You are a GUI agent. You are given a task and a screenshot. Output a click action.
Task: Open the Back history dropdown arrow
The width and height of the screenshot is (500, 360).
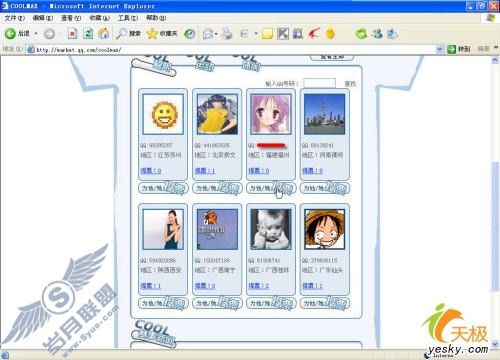pos(36,33)
